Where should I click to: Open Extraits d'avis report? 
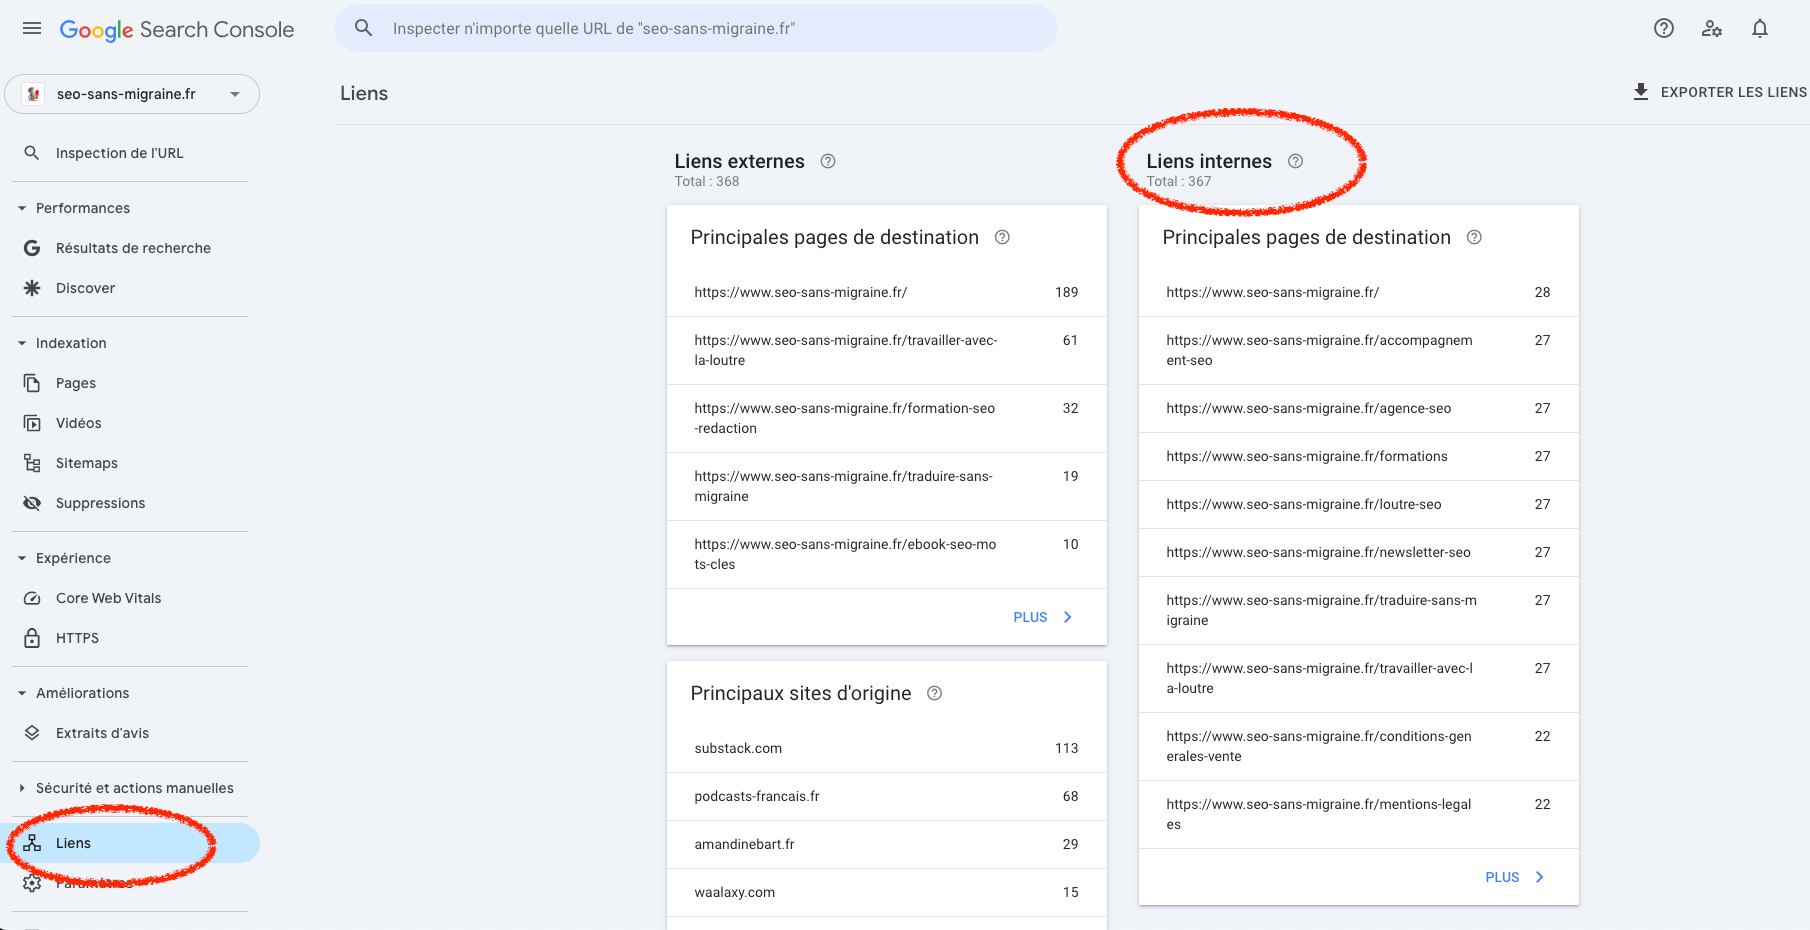pos(130,733)
